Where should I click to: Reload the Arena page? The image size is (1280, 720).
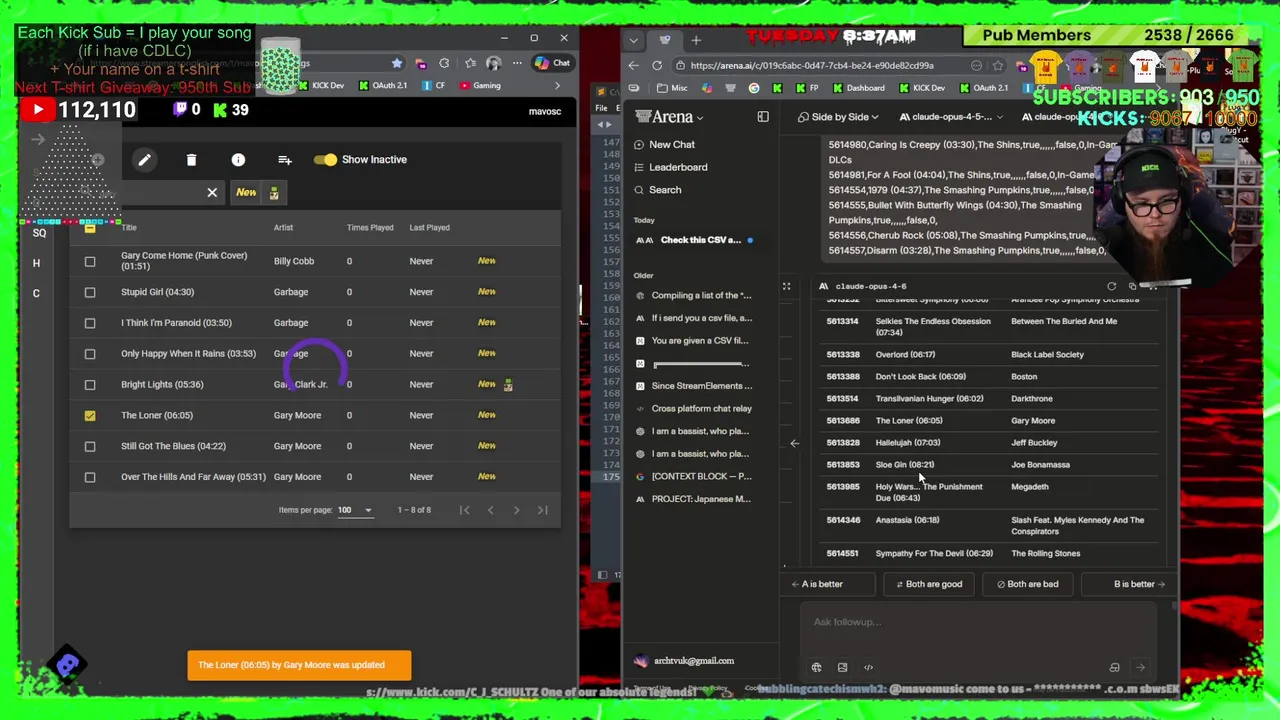(657, 66)
